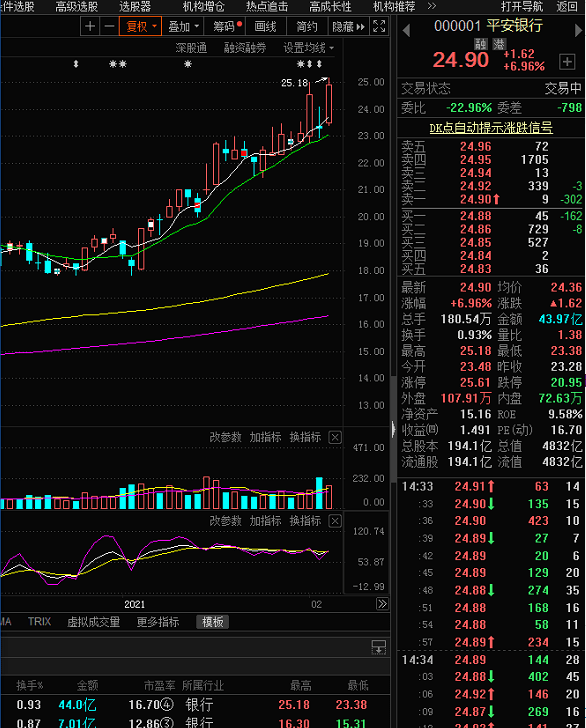Viewport: 586px width, 728px height.
Task: Show more top menu items via >> chevron
Action: coord(432,6)
